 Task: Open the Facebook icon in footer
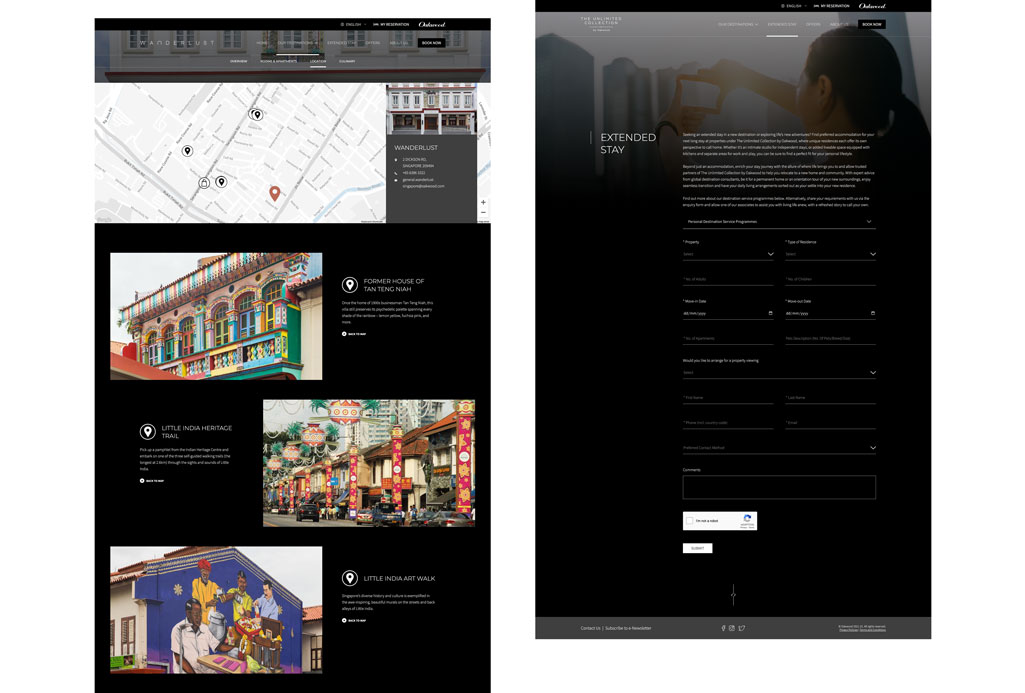[x=723, y=628]
